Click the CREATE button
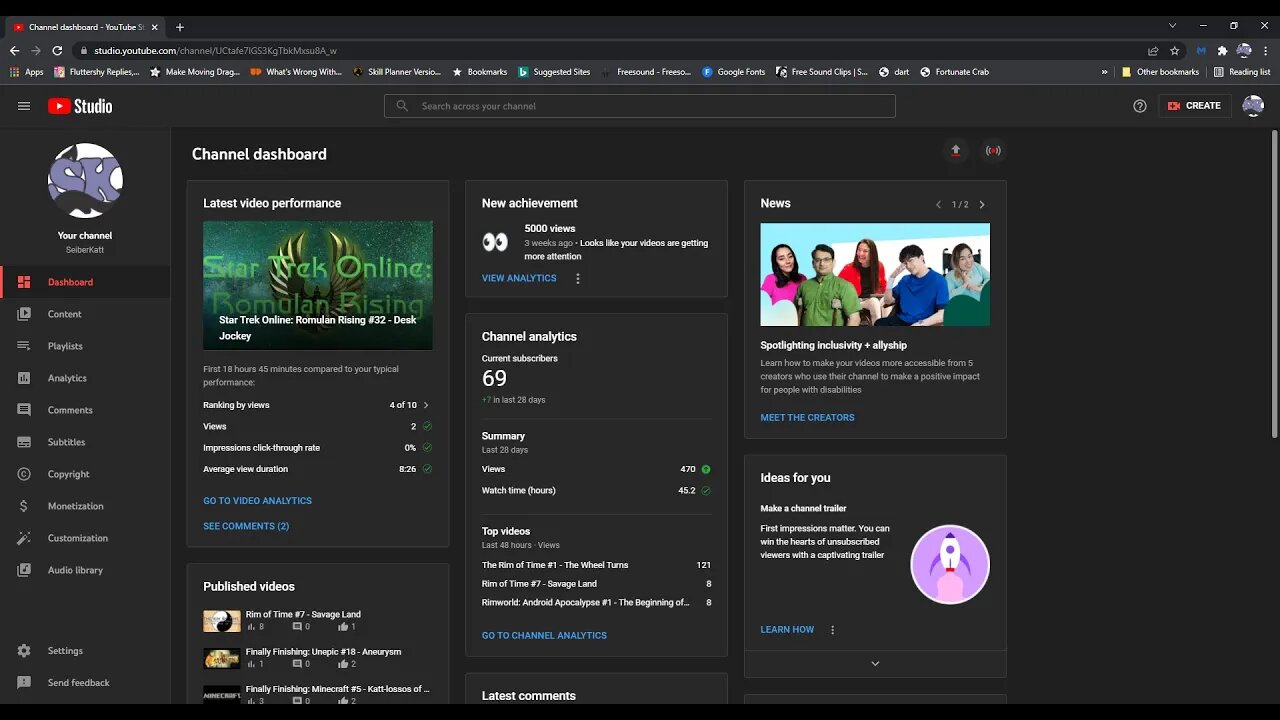The height and width of the screenshot is (720, 1280). point(1194,106)
